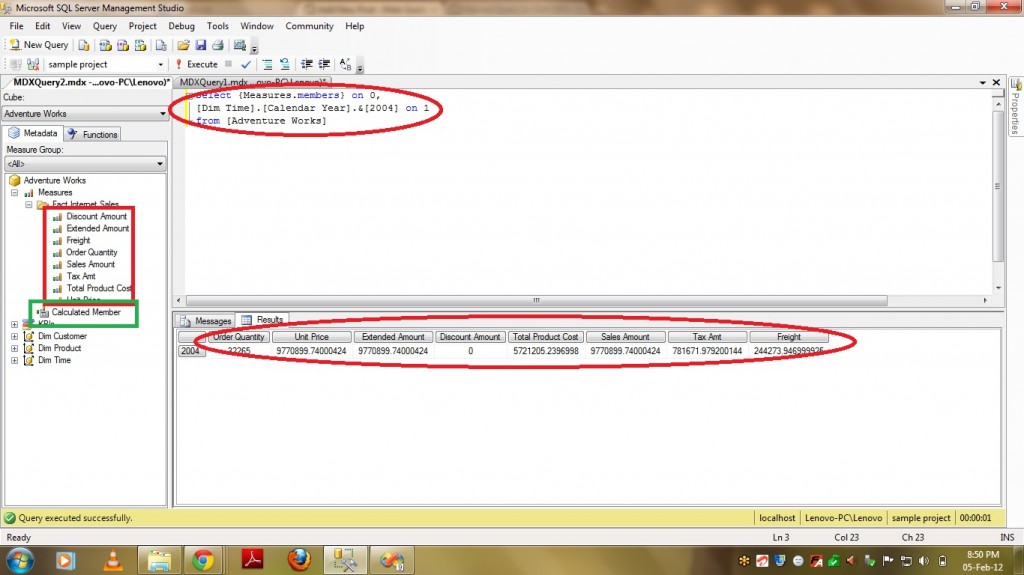Image resolution: width=1024 pixels, height=575 pixels.
Task: Open the Cube dropdown showing Adventure Works
Action: [x=83, y=114]
